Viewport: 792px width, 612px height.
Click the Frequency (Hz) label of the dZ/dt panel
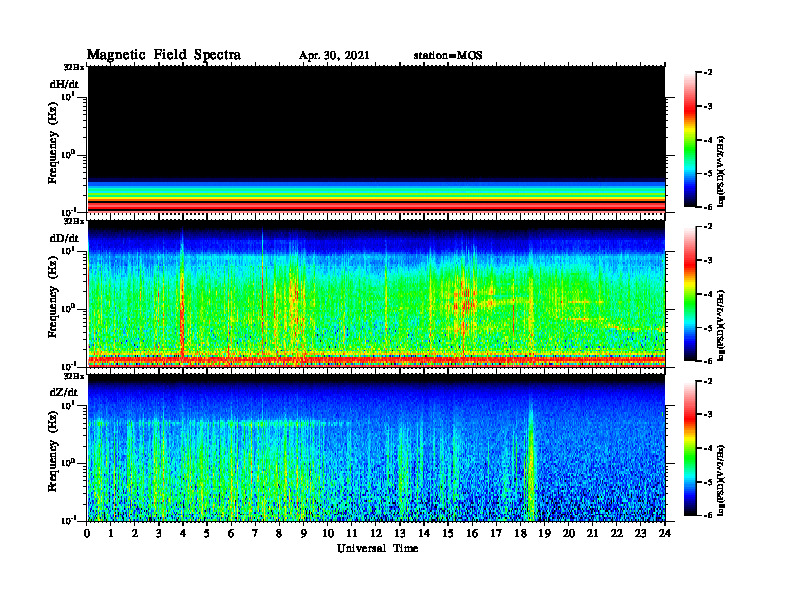(53, 451)
